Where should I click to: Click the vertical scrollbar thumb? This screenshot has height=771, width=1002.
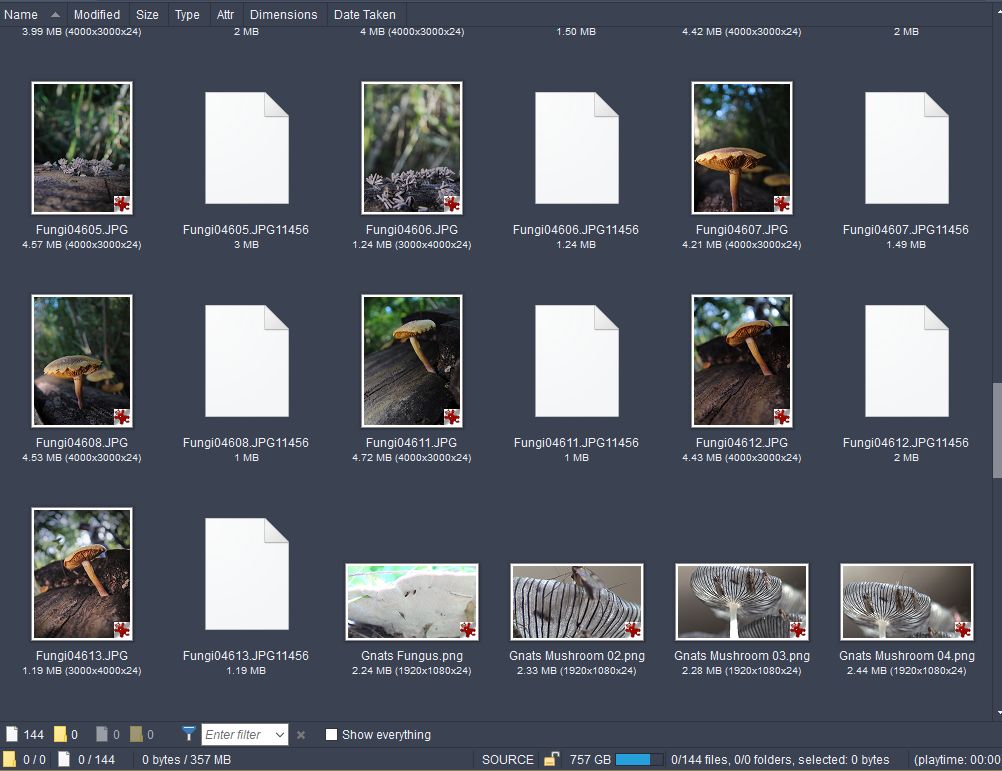[997, 431]
